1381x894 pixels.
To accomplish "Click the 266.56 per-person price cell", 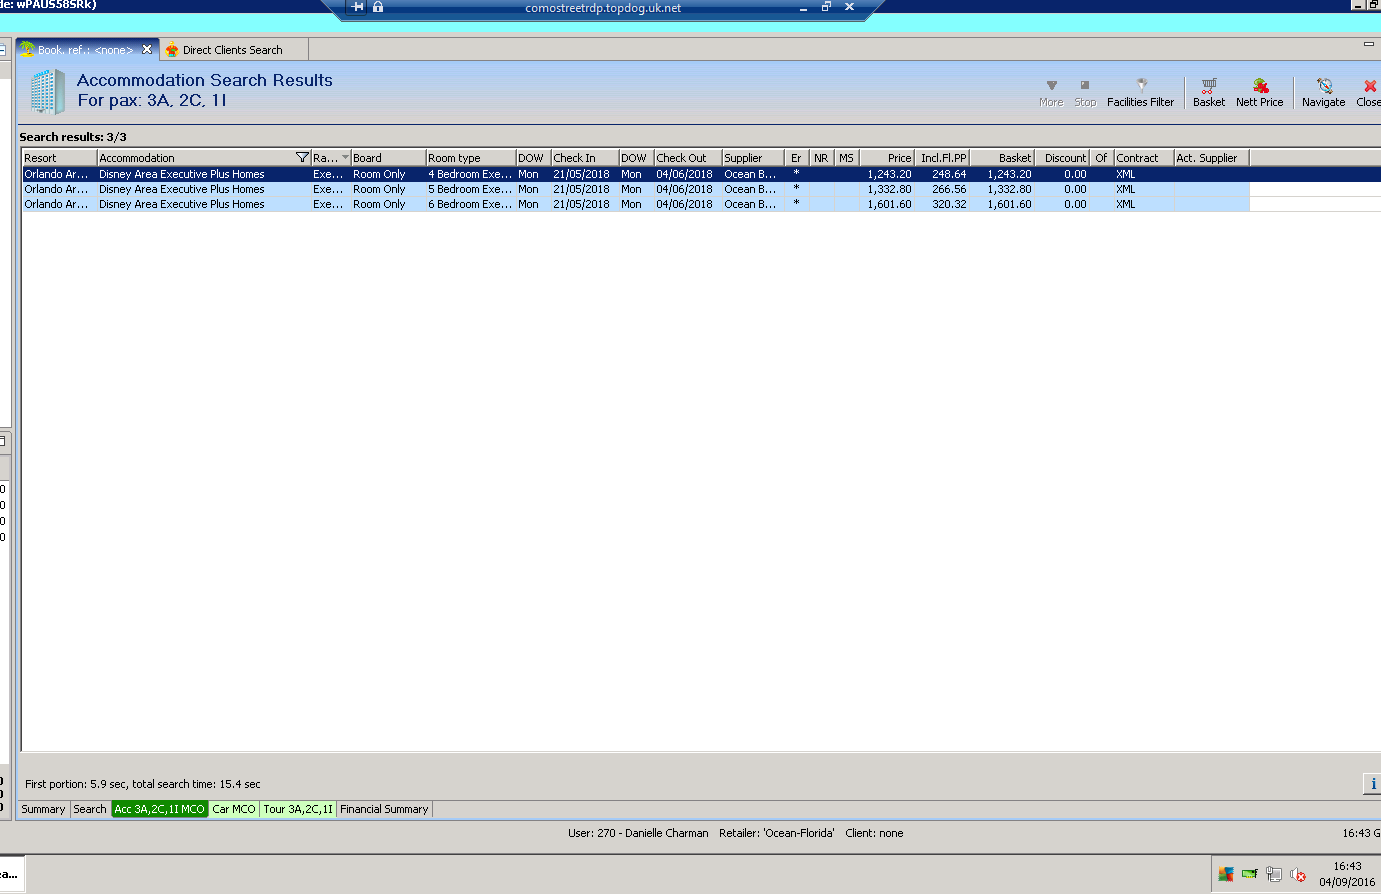I will pyautogui.click(x=942, y=189).
